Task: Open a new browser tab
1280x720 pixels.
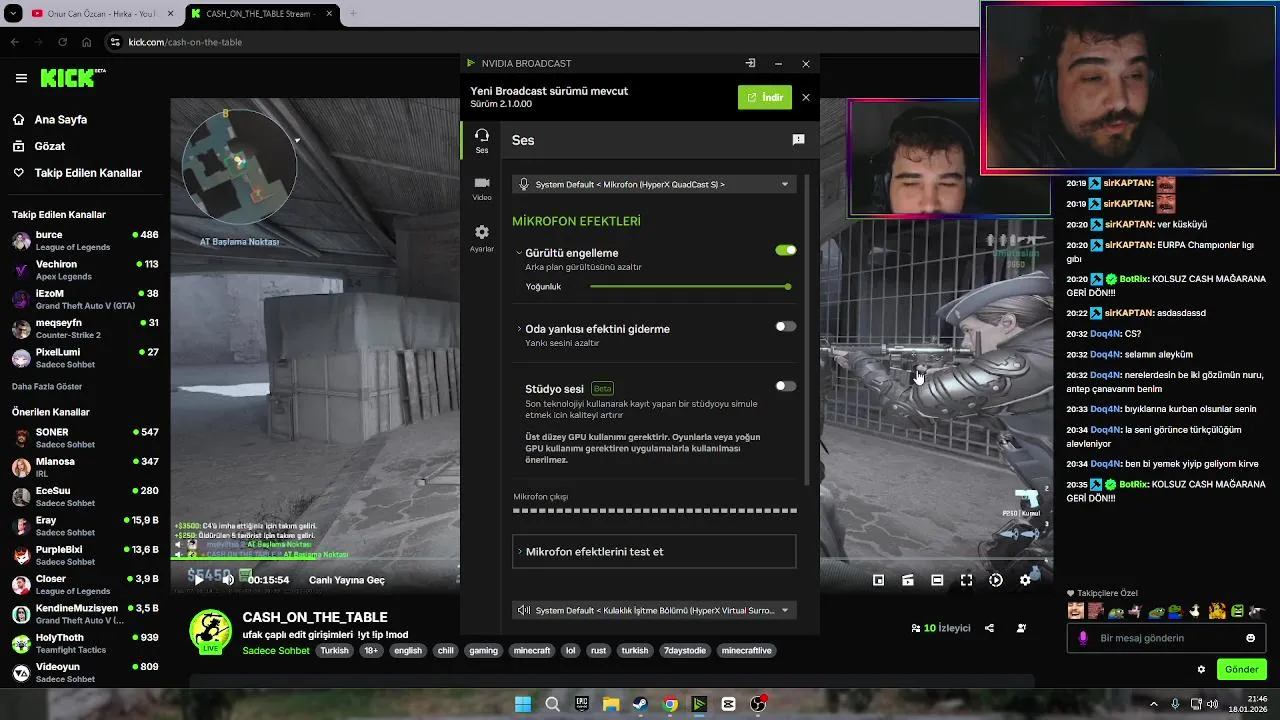Action: [352, 14]
